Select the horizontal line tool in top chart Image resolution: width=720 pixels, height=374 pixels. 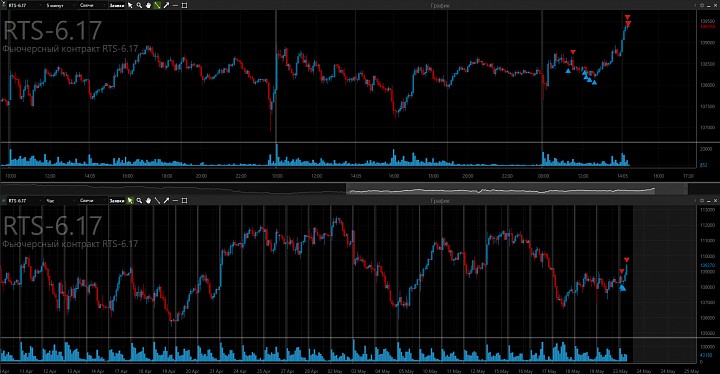click(x=175, y=6)
